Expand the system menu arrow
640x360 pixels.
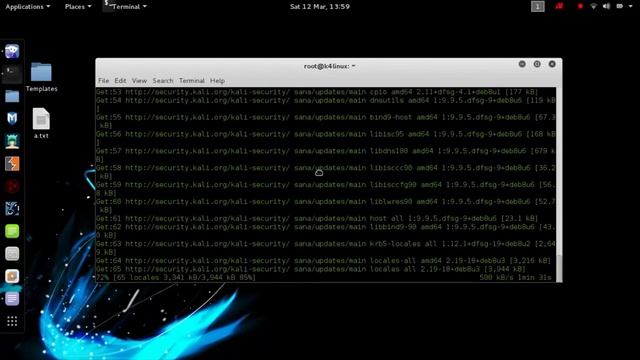tap(631, 7)
